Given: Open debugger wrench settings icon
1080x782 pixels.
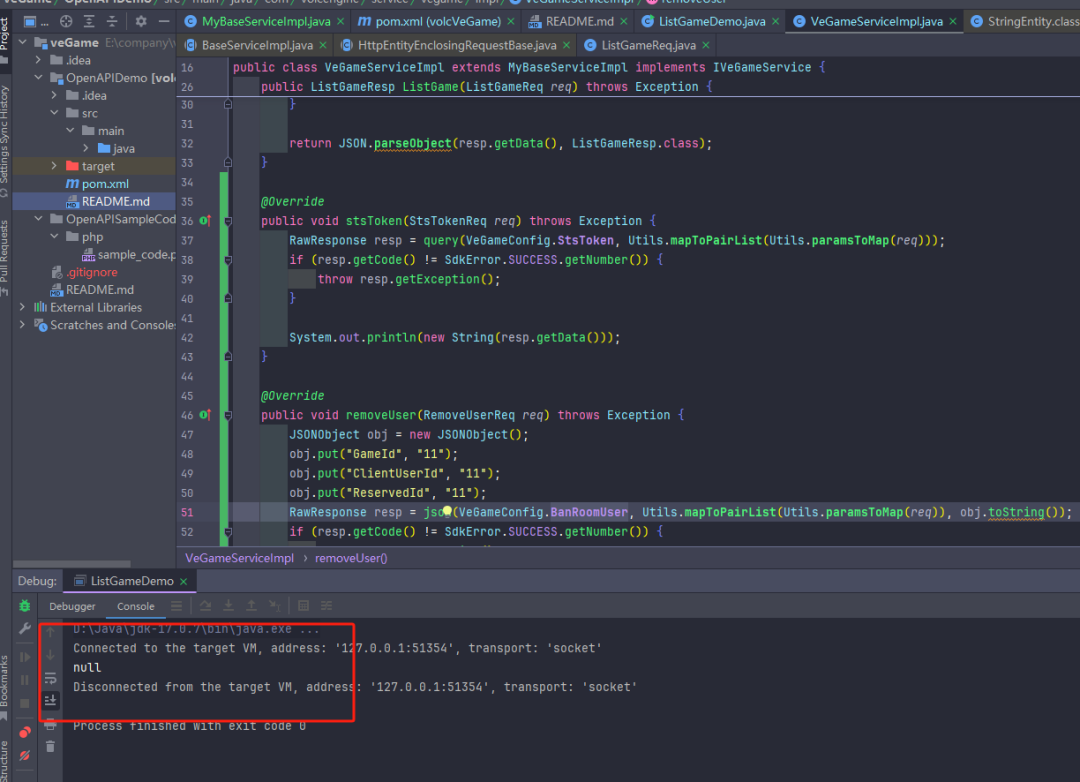Looking at the screenshot, I should click(x=25, y=628).
